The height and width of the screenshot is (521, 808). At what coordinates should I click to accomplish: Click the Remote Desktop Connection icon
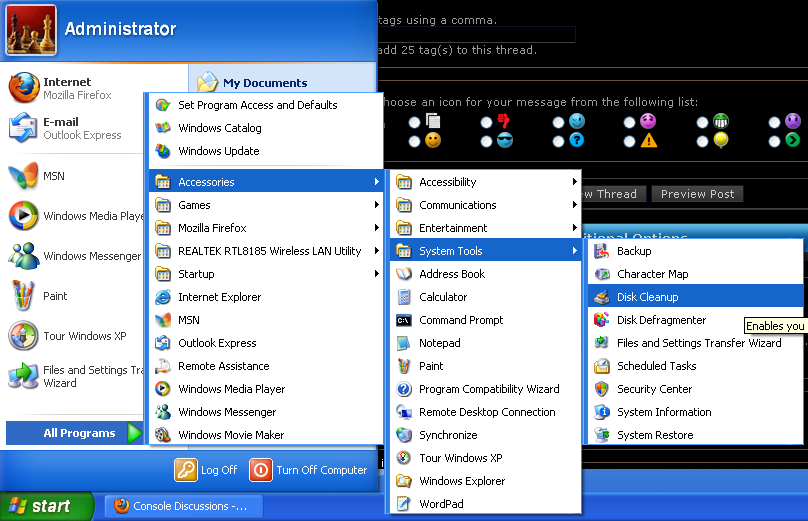(x=403, y=412)
